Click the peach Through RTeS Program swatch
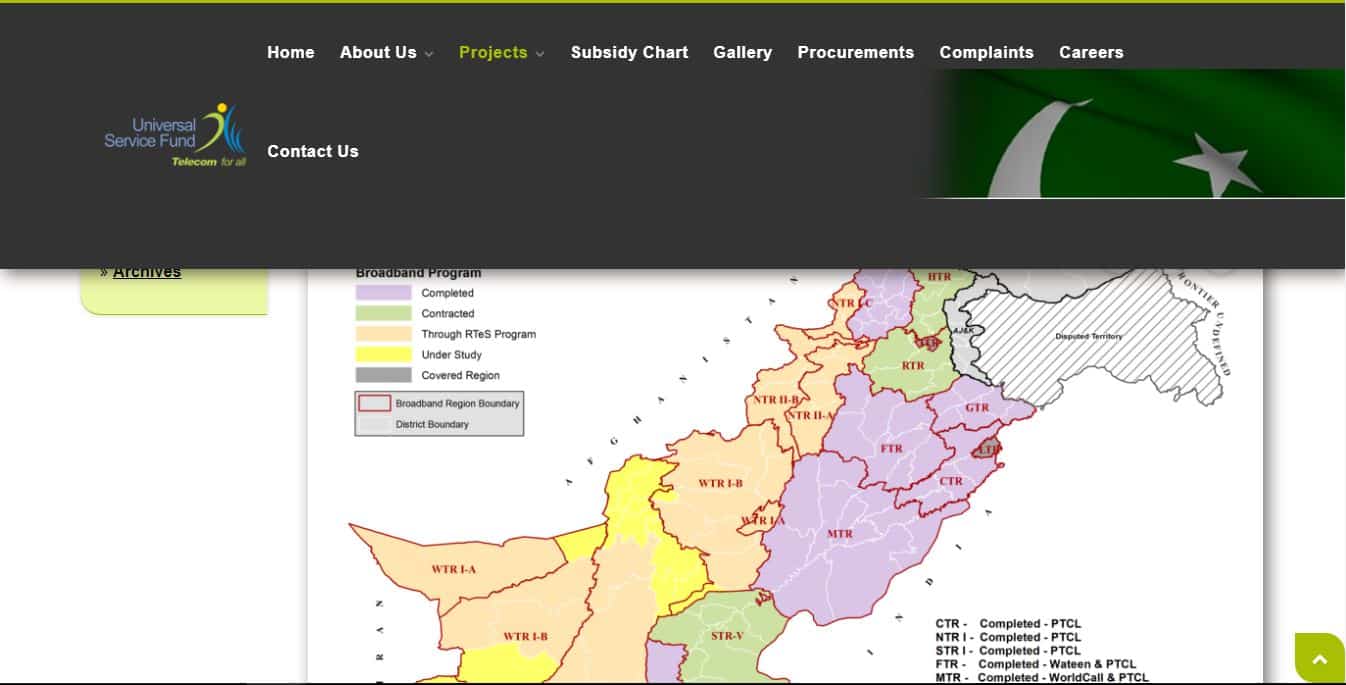 click(384, 334)
